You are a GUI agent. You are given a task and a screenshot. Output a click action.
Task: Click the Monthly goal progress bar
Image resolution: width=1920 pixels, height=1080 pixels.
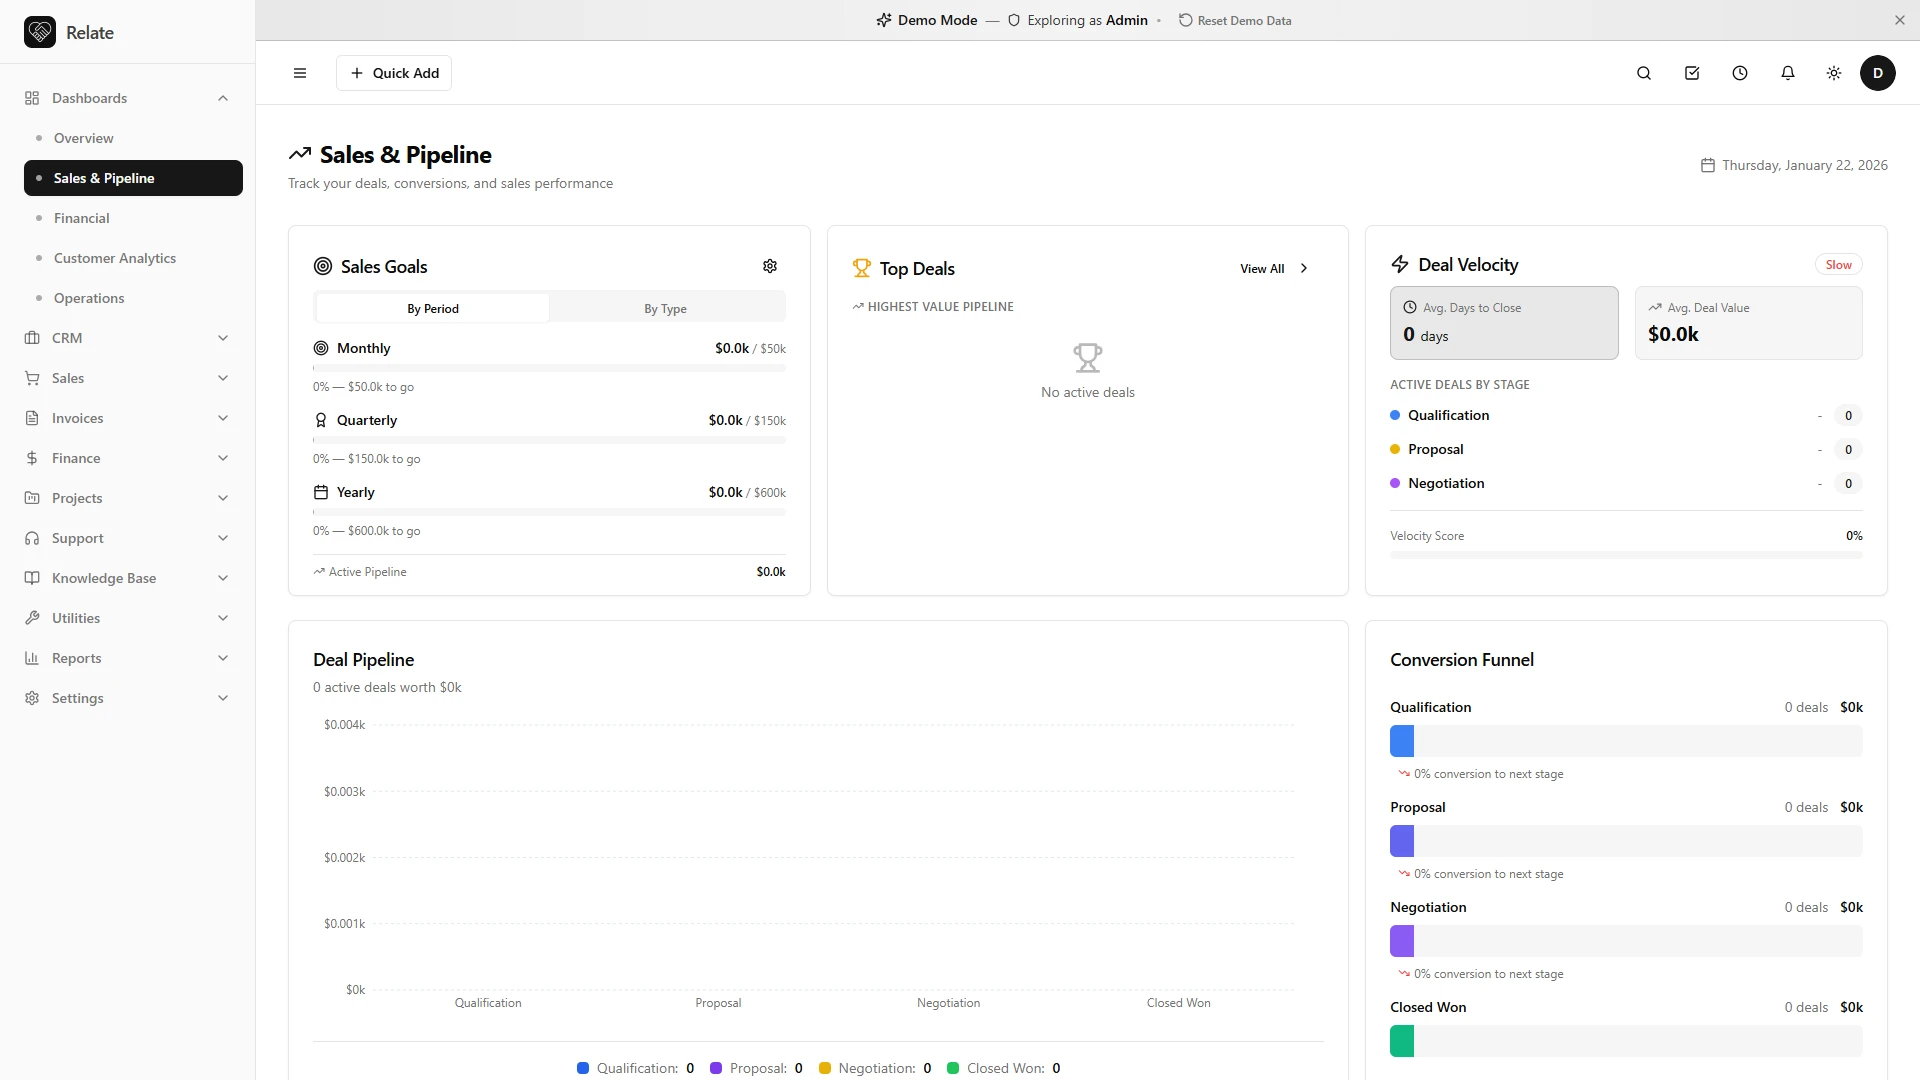pyautogui.click(x=549, y=368)
